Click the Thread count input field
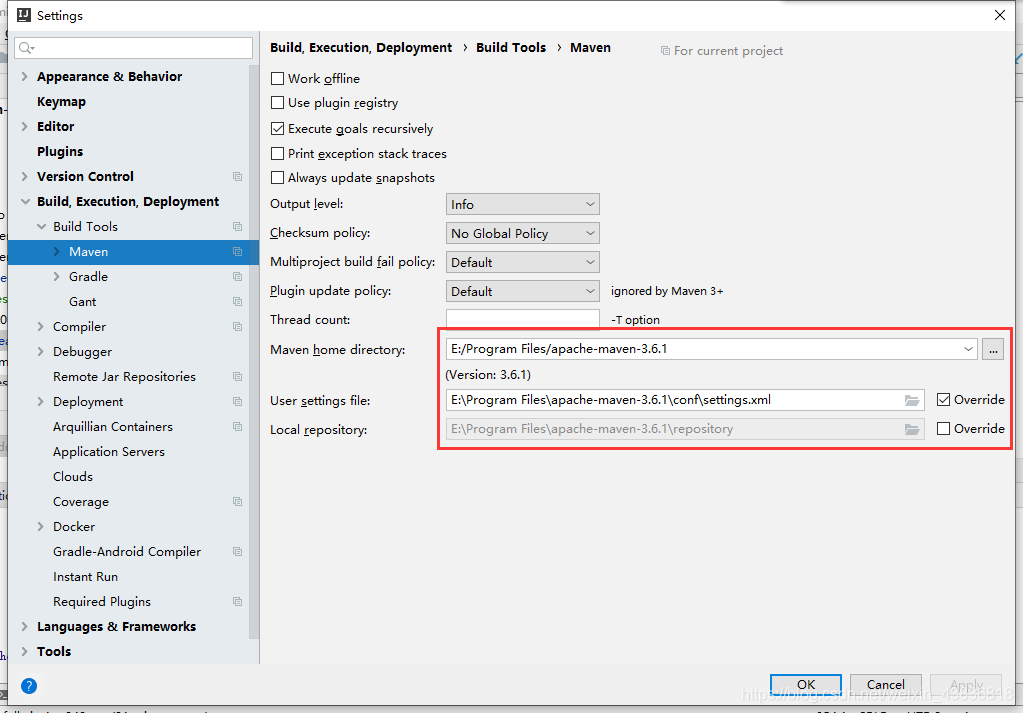1023x713 pixels. pos(523,319)
